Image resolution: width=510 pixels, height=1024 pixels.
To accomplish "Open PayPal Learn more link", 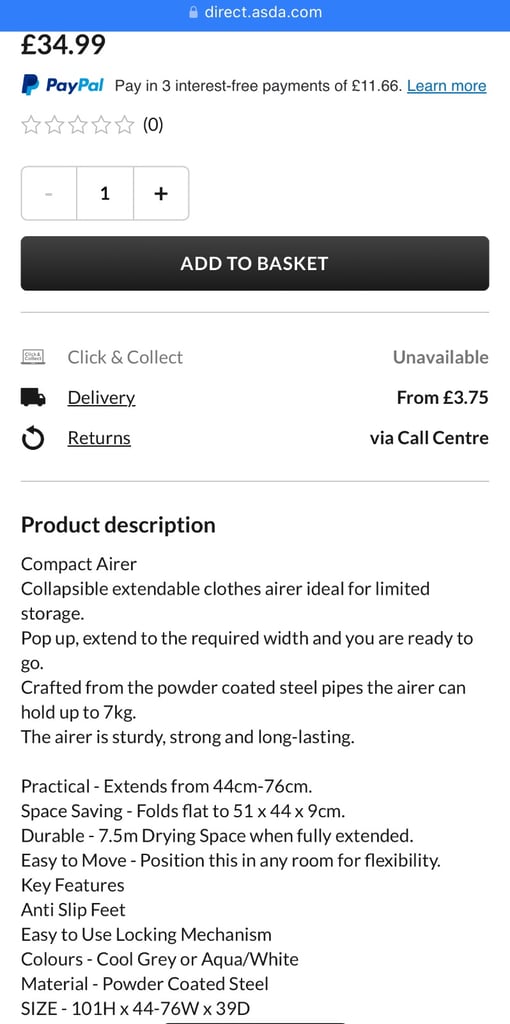I will click(x=447, y=86).
